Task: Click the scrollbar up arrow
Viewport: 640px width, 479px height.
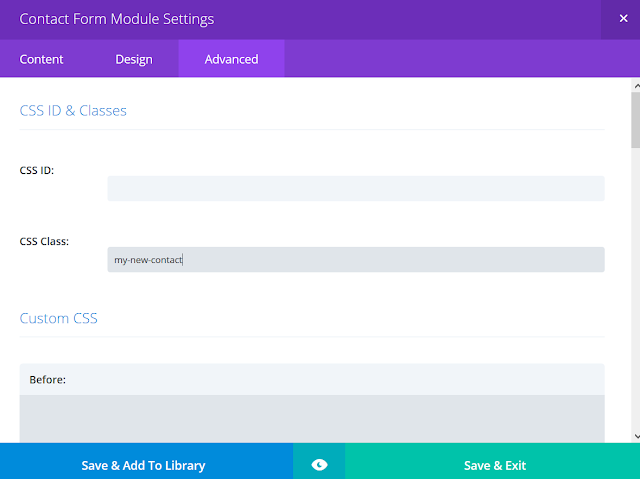Action: tap(636, 86)
